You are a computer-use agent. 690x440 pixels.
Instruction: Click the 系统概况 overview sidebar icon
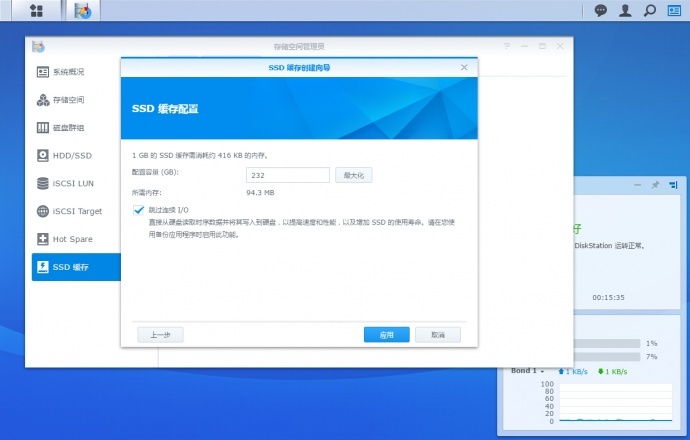[x=43, y=72]
